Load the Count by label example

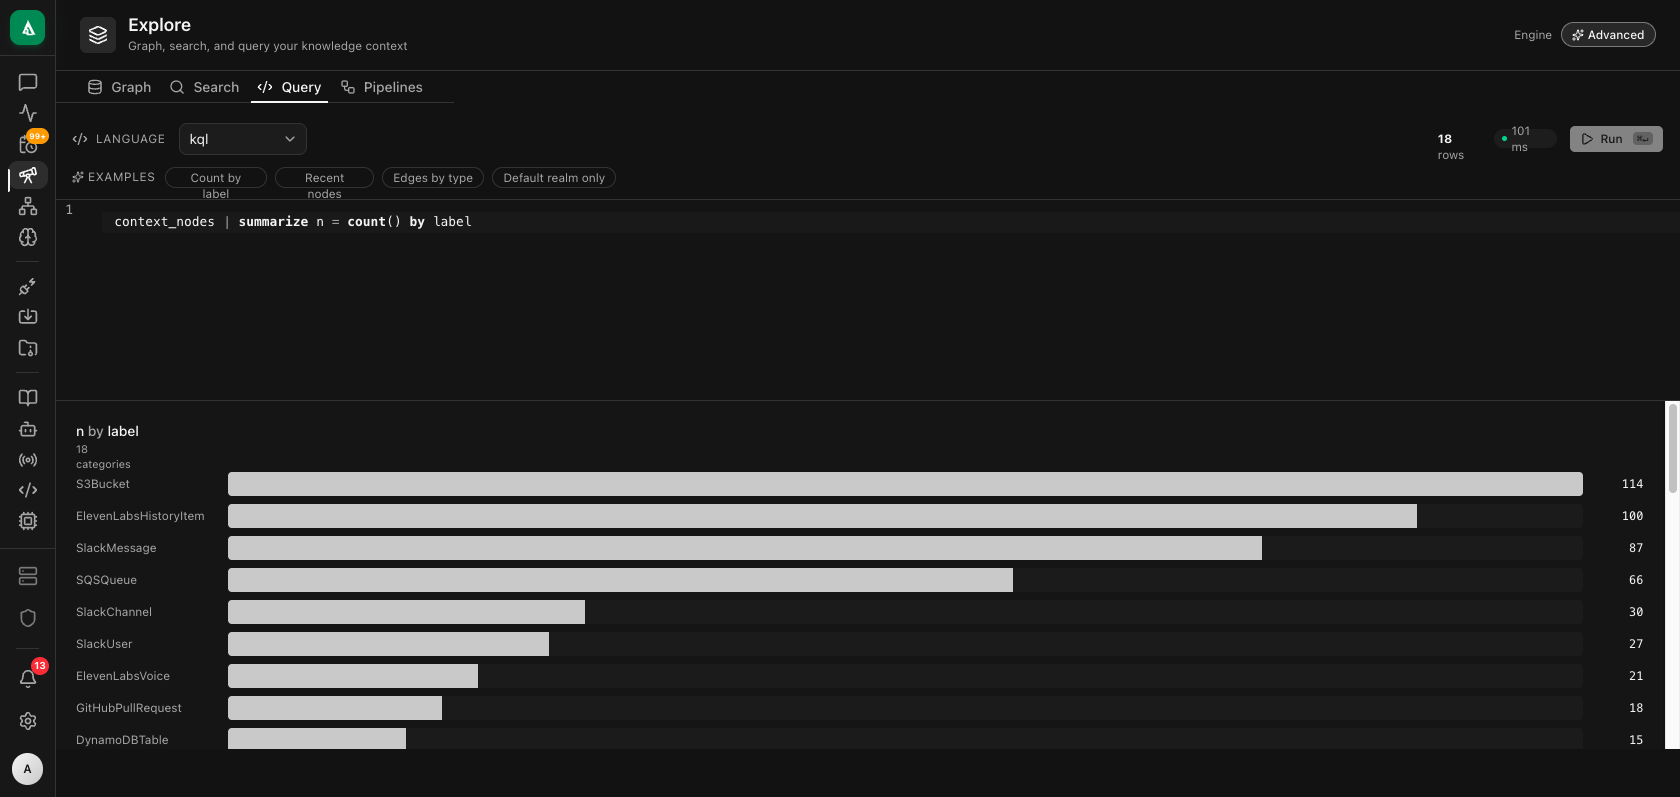tap(216, 178)
